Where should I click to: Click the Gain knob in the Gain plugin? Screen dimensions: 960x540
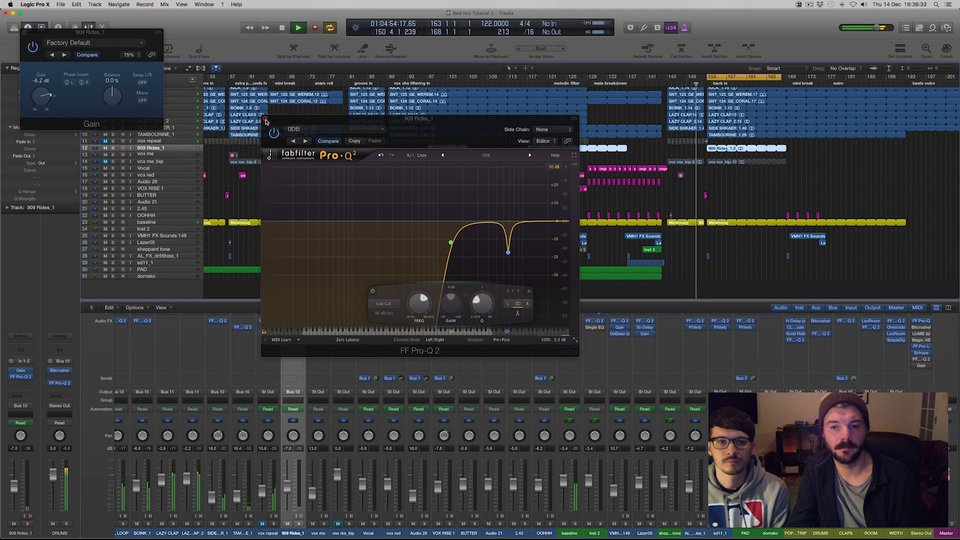click(x=42, y=96)
